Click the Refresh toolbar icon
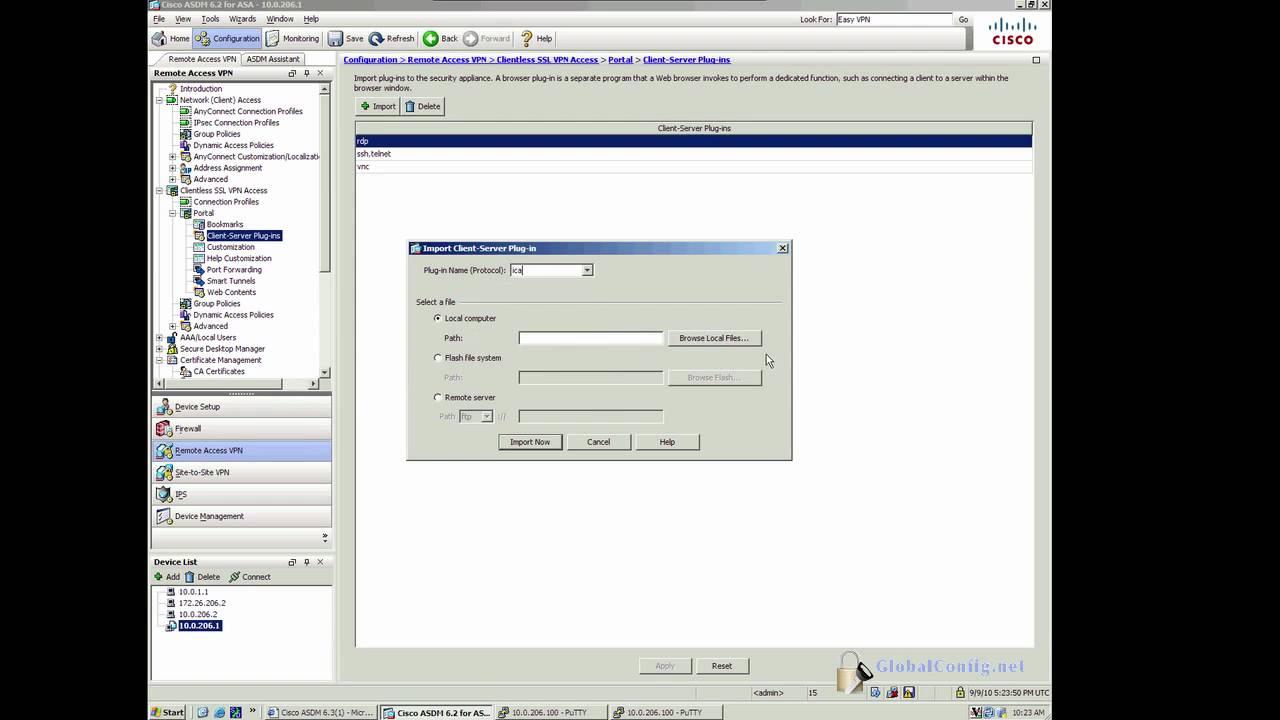This screenshot has height=720, width=1280. (x=391, y=38)
